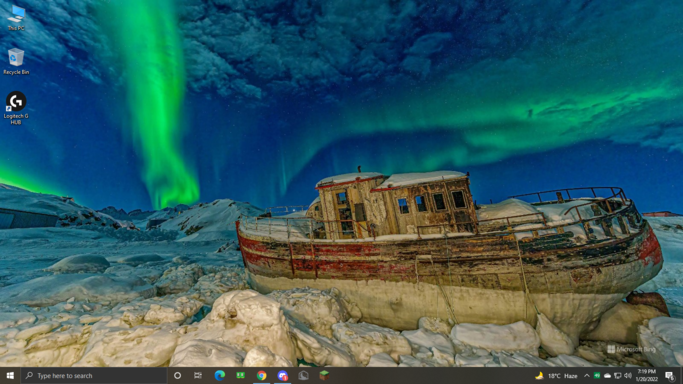Screen dimensions: 683x384
Task: Open Task View on the taskbar
Action: pos(198,375)
